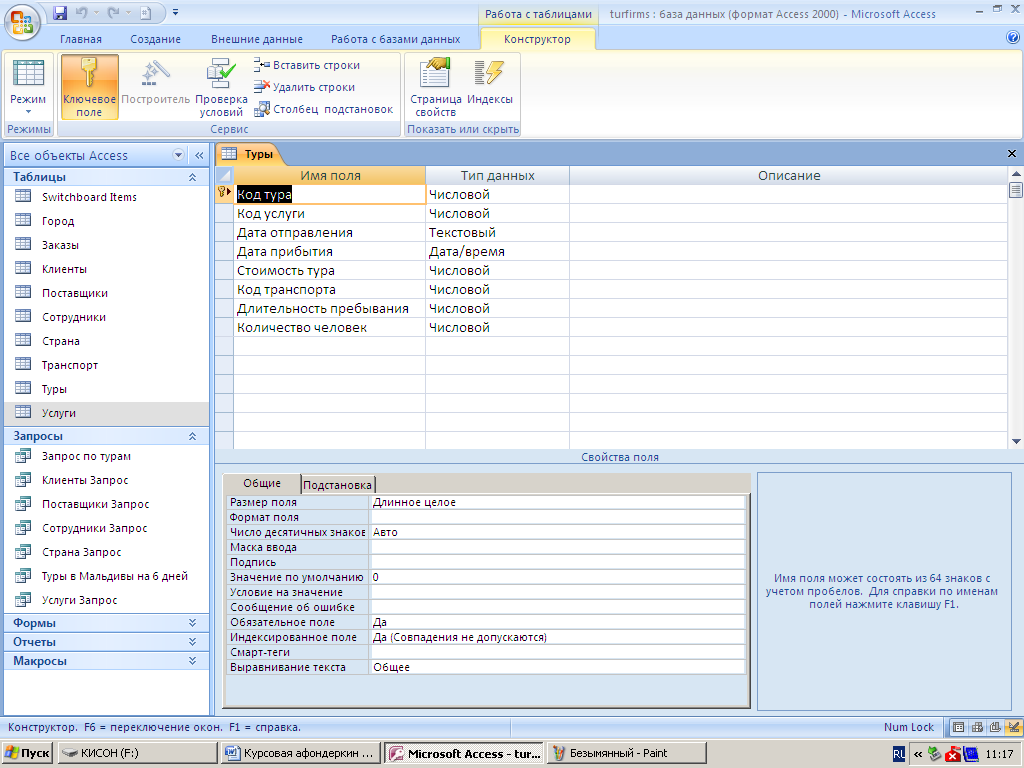Click the Undo icon in quick access toolbar
The image size is (1024, 768).
click(82, 13)
